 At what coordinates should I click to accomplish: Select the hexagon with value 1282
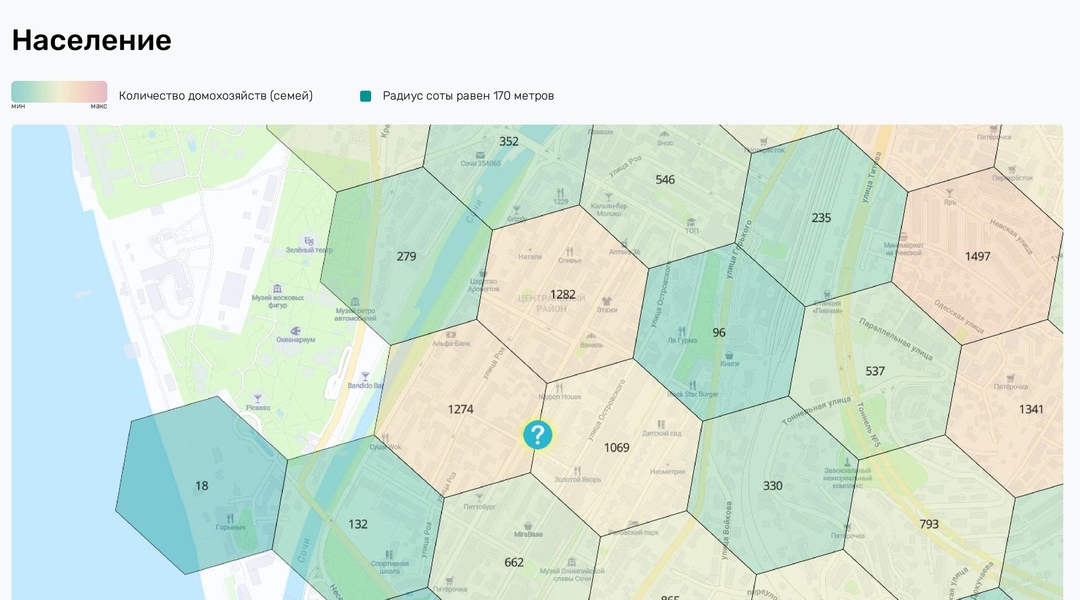coord(563,294)
